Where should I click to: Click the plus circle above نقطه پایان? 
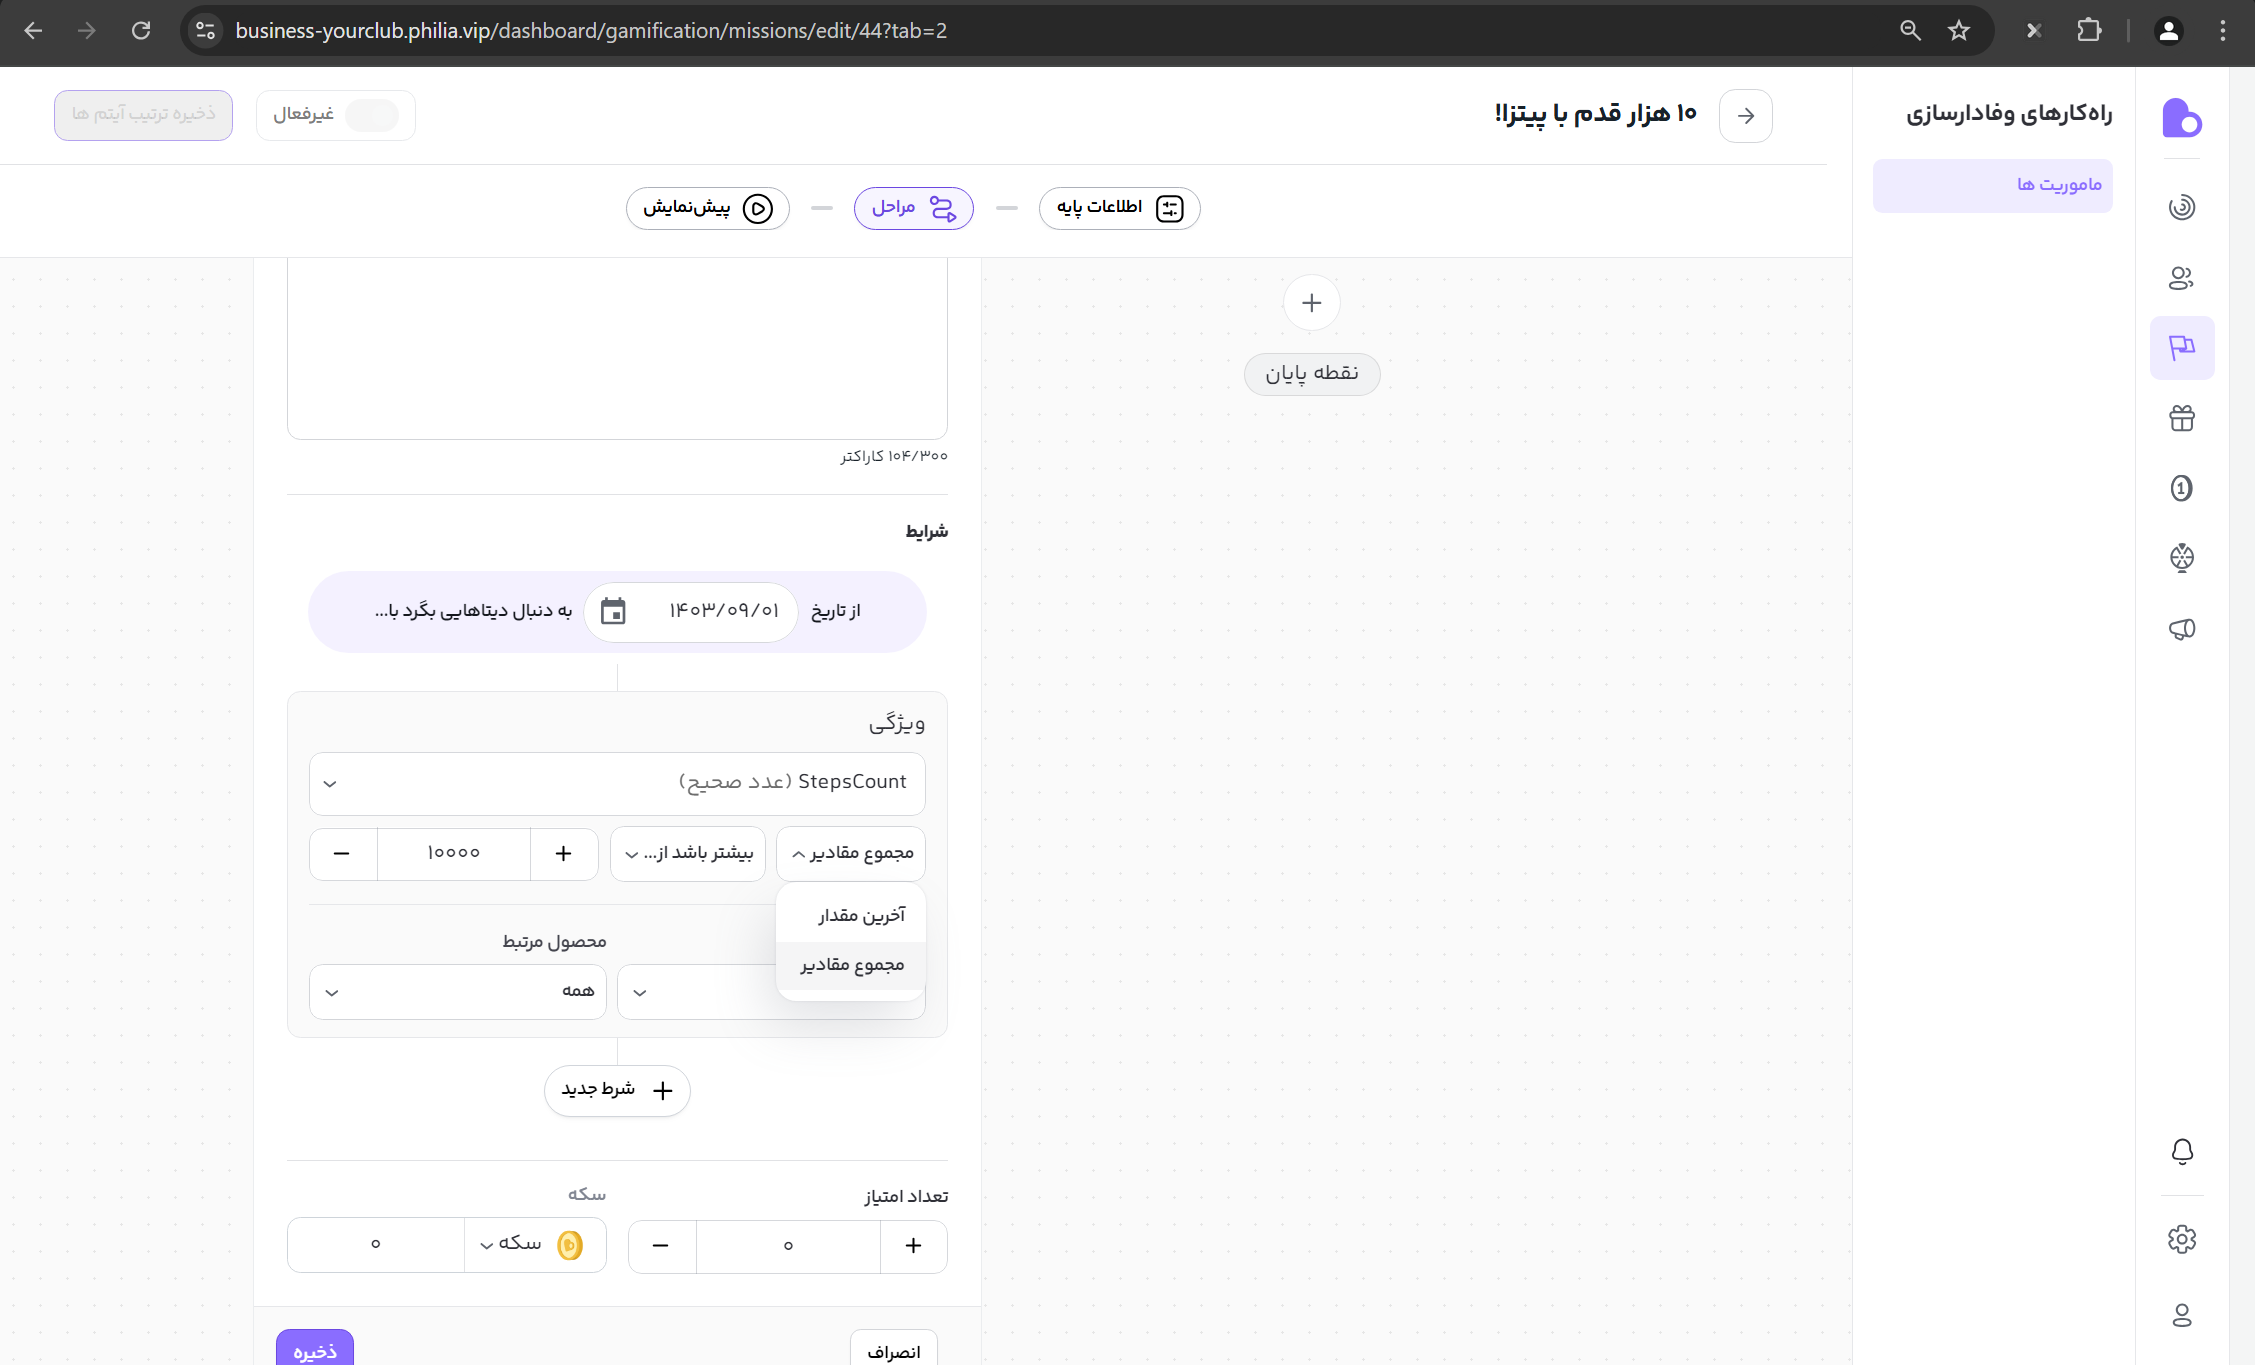tap(1311, 303)
